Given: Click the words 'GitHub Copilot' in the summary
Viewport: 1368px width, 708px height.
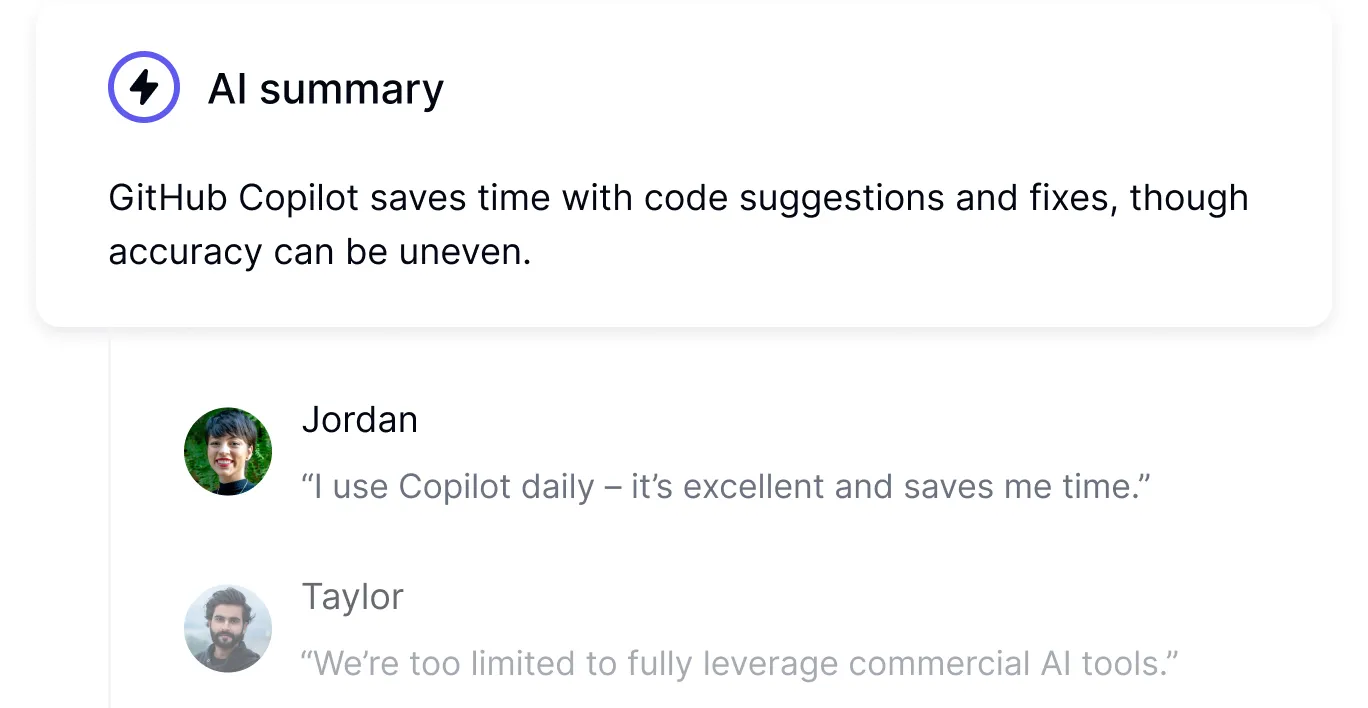Looking at the screenshot, I should [x=234, y=199].
